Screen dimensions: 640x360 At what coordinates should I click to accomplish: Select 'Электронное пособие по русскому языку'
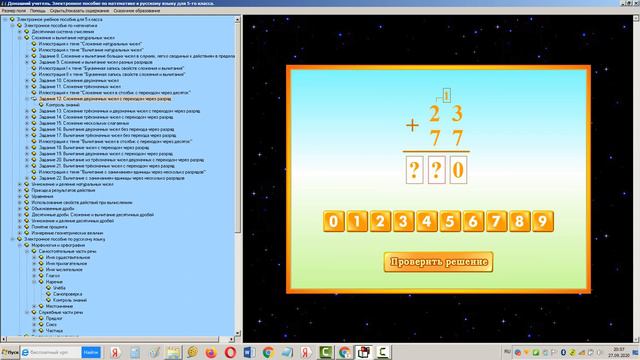(x=64, y=239)
